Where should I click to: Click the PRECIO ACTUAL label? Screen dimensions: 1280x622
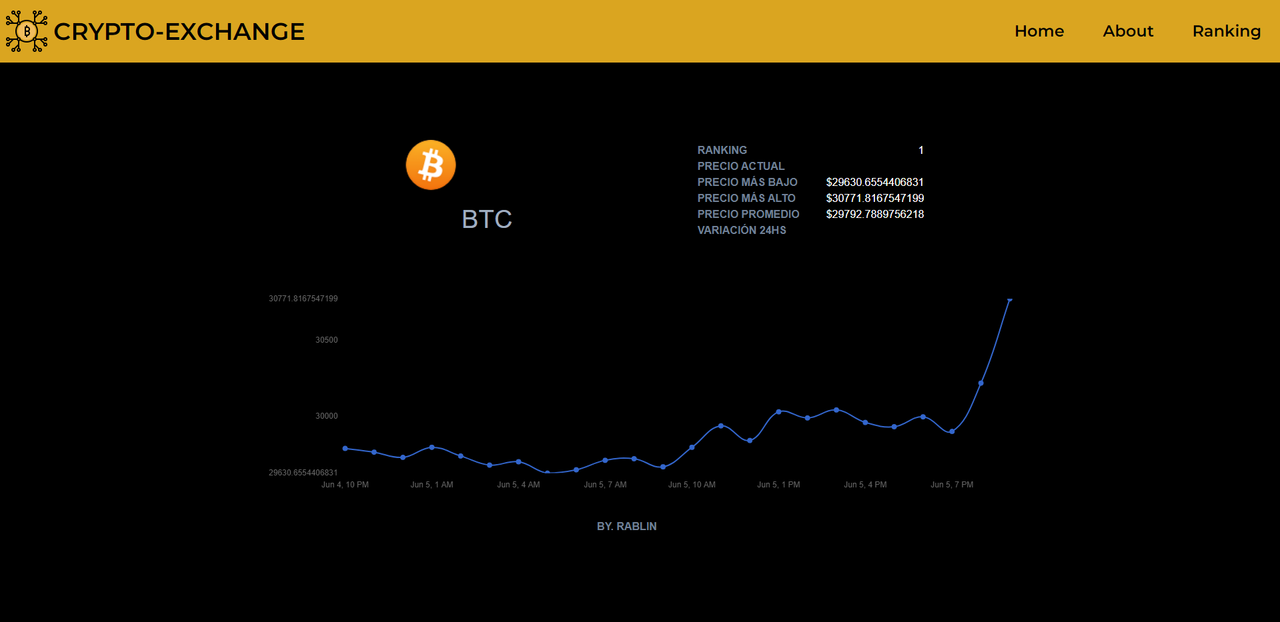741,166
